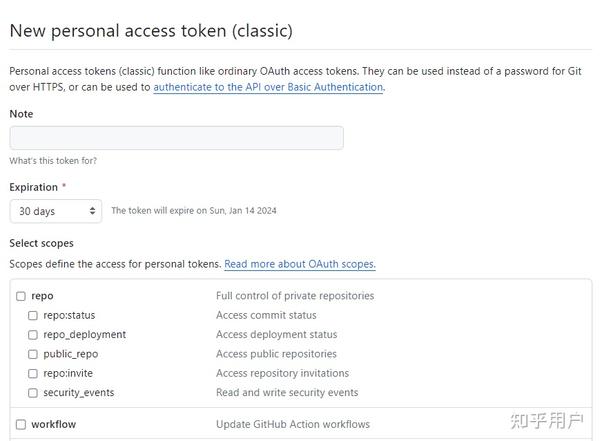
Task: Check the workflow scope checkbox
Action: click(20, 425)
